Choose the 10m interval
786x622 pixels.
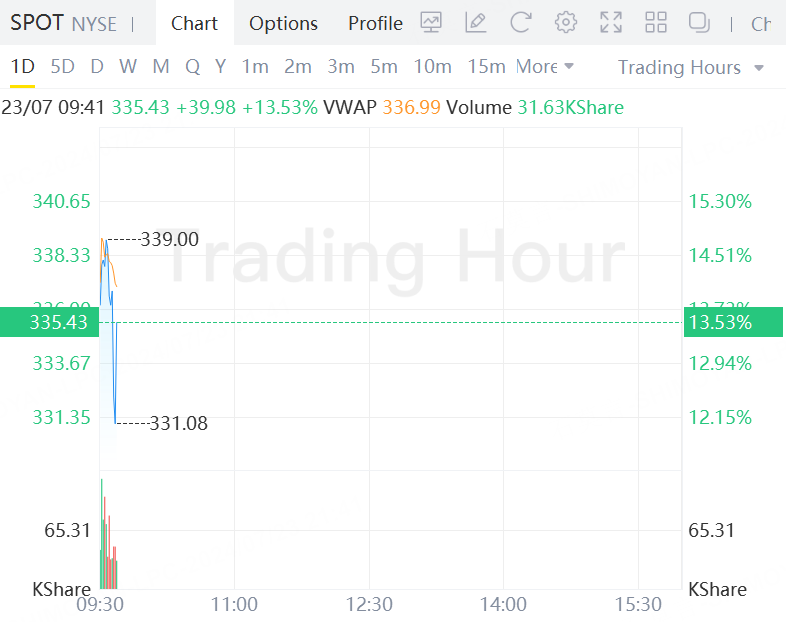click(433, 66)
